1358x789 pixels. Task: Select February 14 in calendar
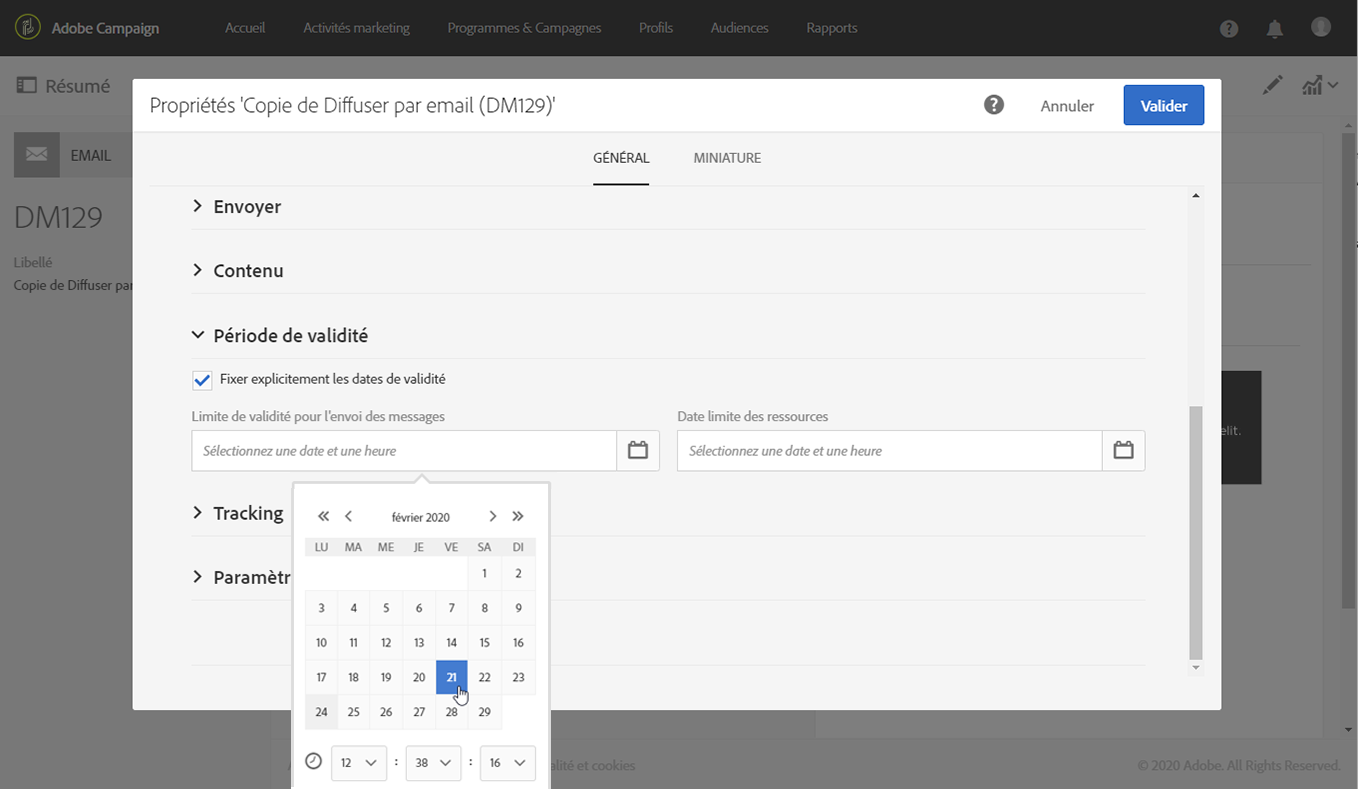click(x=452, y=643)
